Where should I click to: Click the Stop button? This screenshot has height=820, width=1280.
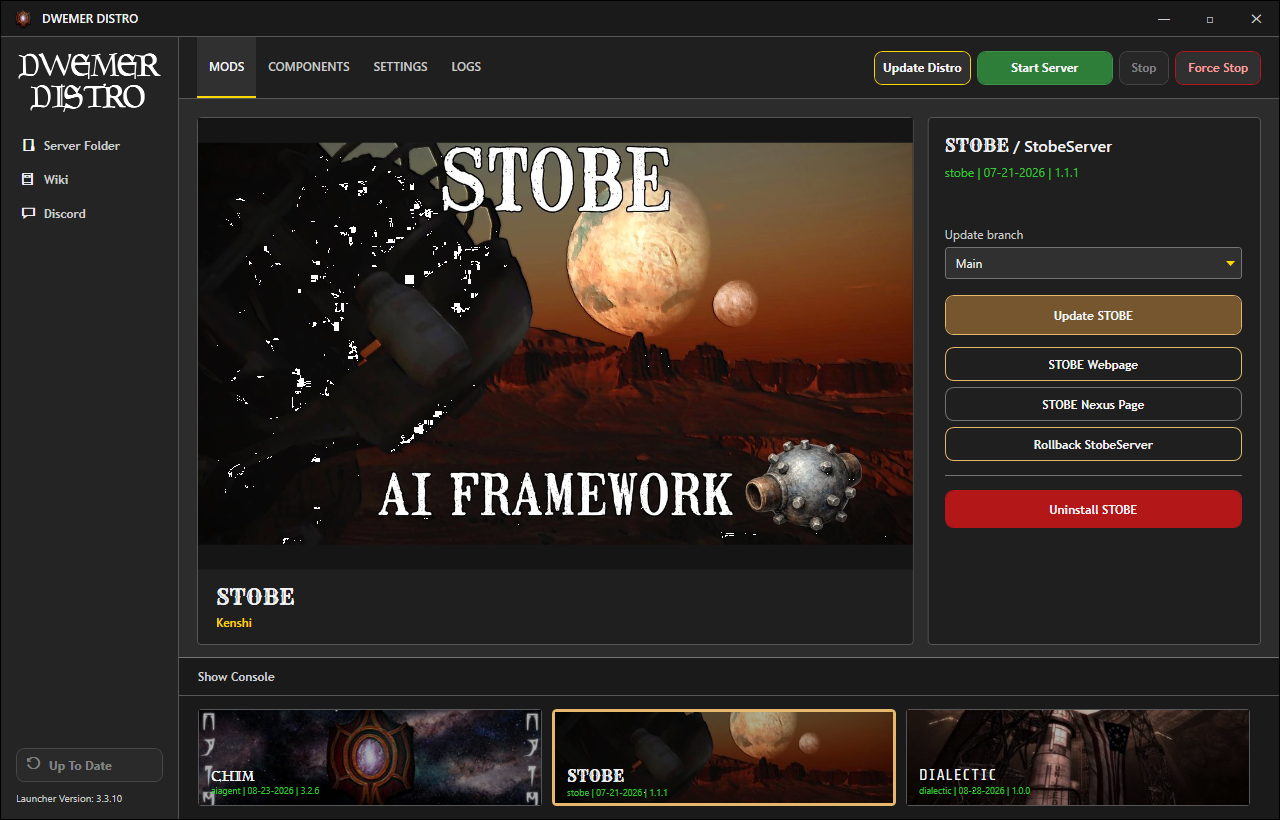click(x=1144, y=68)
